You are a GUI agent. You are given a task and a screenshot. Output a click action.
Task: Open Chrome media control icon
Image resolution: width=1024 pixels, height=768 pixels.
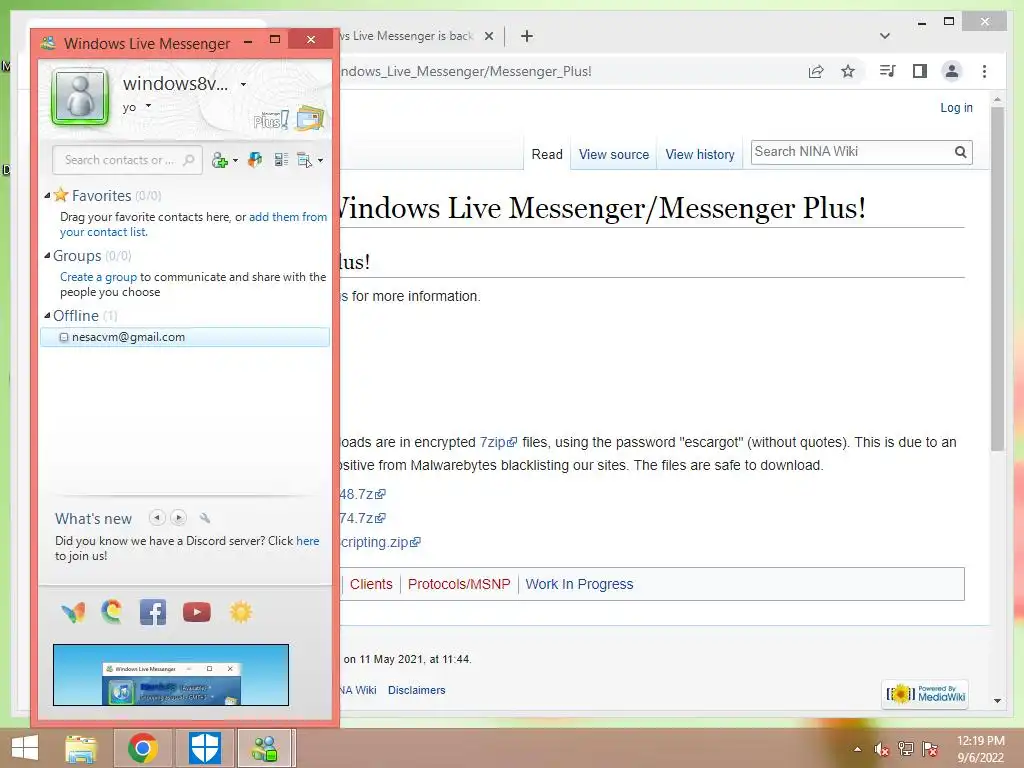coord(887,71)
